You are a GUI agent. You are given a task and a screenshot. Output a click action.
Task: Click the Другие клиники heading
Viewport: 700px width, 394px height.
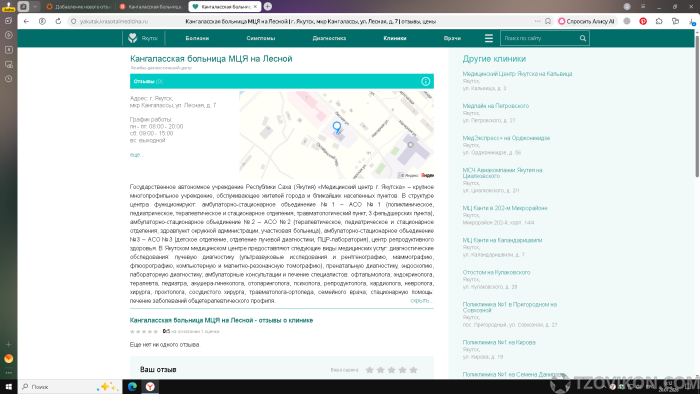click(494, 59)
